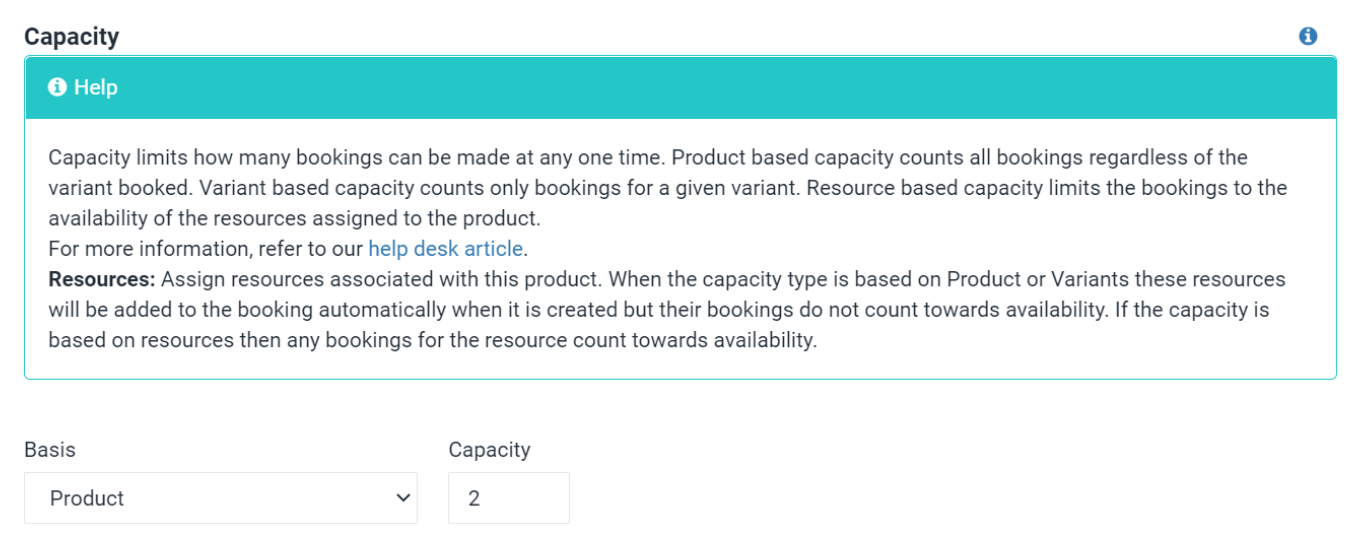Image resolution: width=1367 pixels, height=558 pixels.
Task: Click the Capacity label above the number field
Action: [x=489, y=450]
